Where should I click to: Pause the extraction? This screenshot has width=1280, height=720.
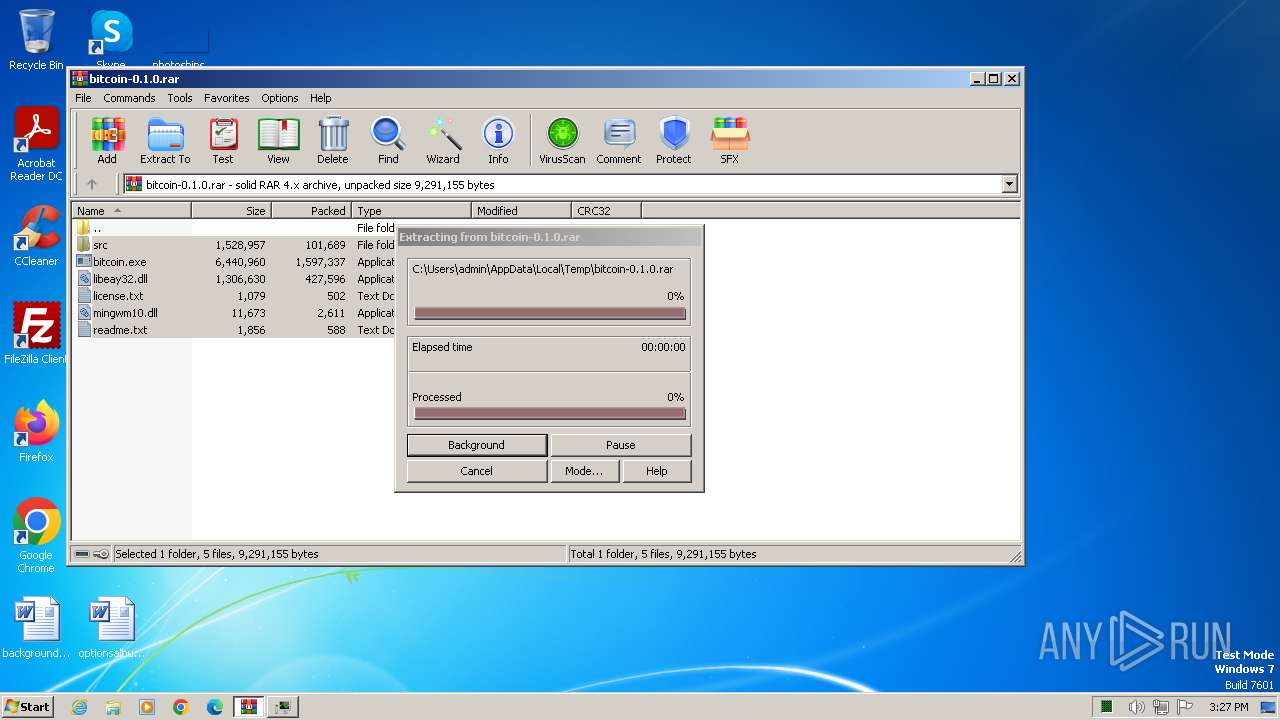pos(621,445)
